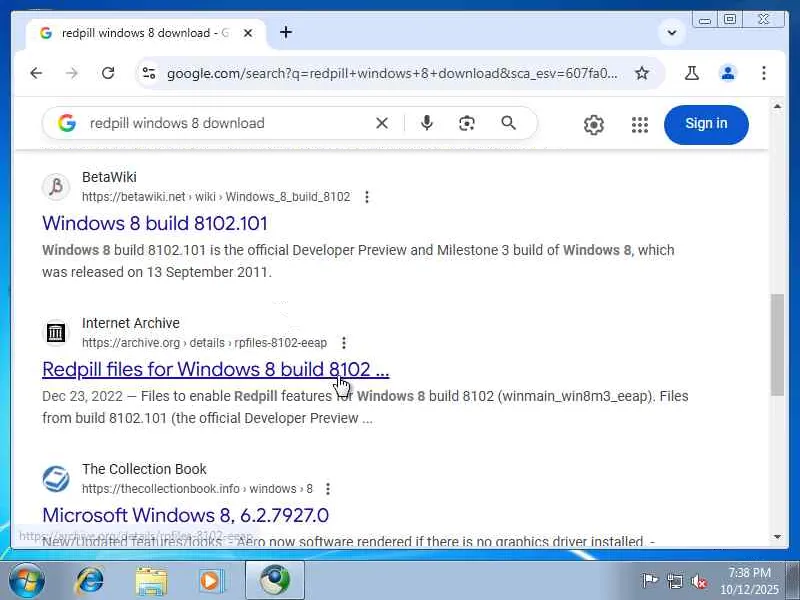Click the page scrollbar up arrow
Image resolution: width=800 pixels, height=600 pixels.
coord(777,107)
